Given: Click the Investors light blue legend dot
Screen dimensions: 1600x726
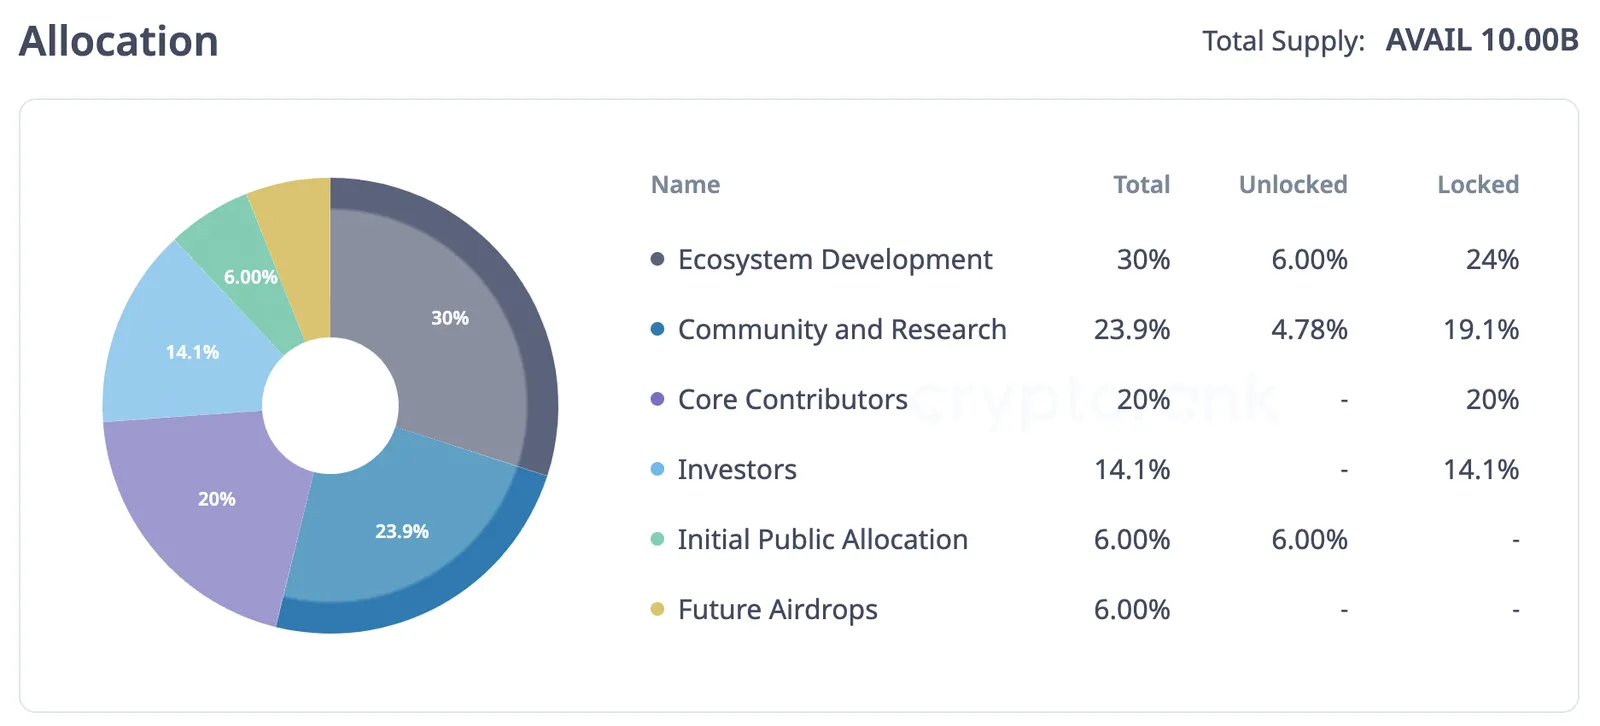Looking at the screenshot, I should (657, 469).
